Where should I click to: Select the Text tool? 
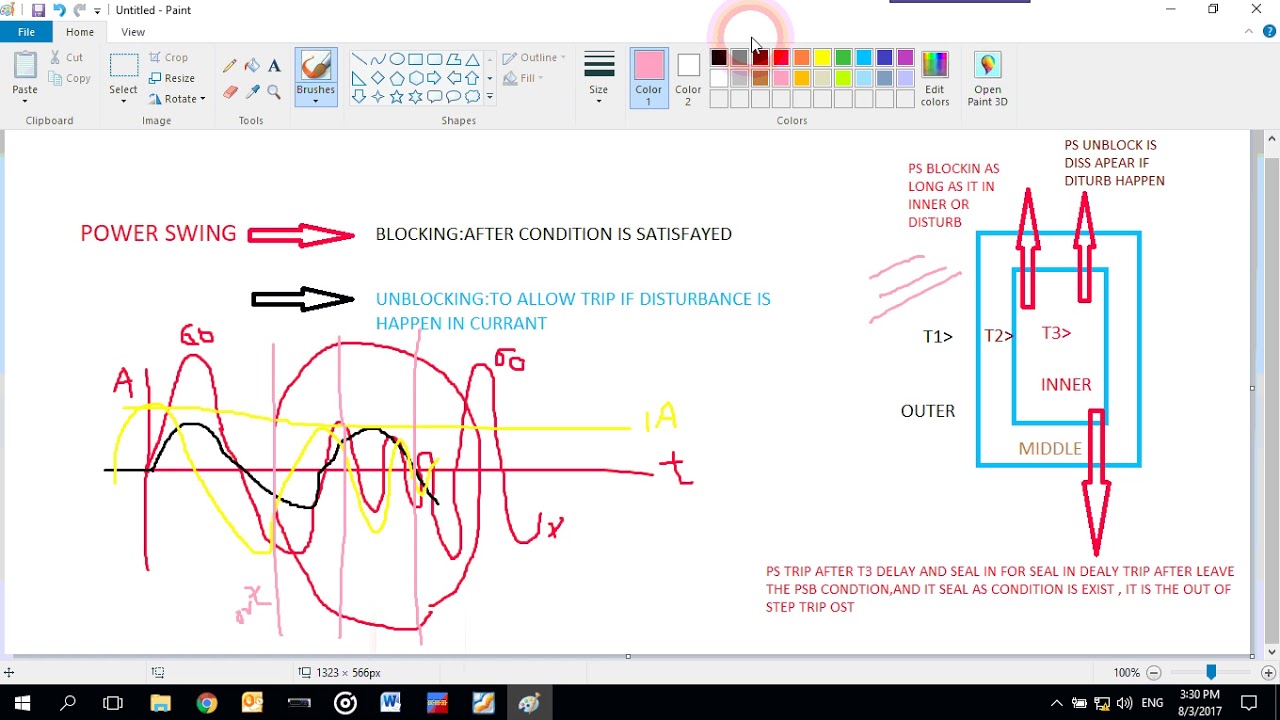pyautogui.click(x=274, y=66)
